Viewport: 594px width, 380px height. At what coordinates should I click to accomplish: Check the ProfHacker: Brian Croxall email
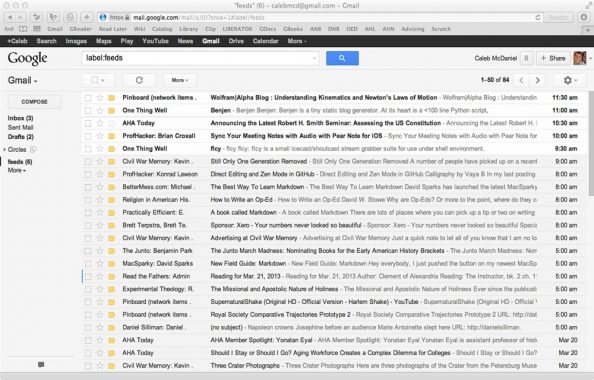(88, 136)
